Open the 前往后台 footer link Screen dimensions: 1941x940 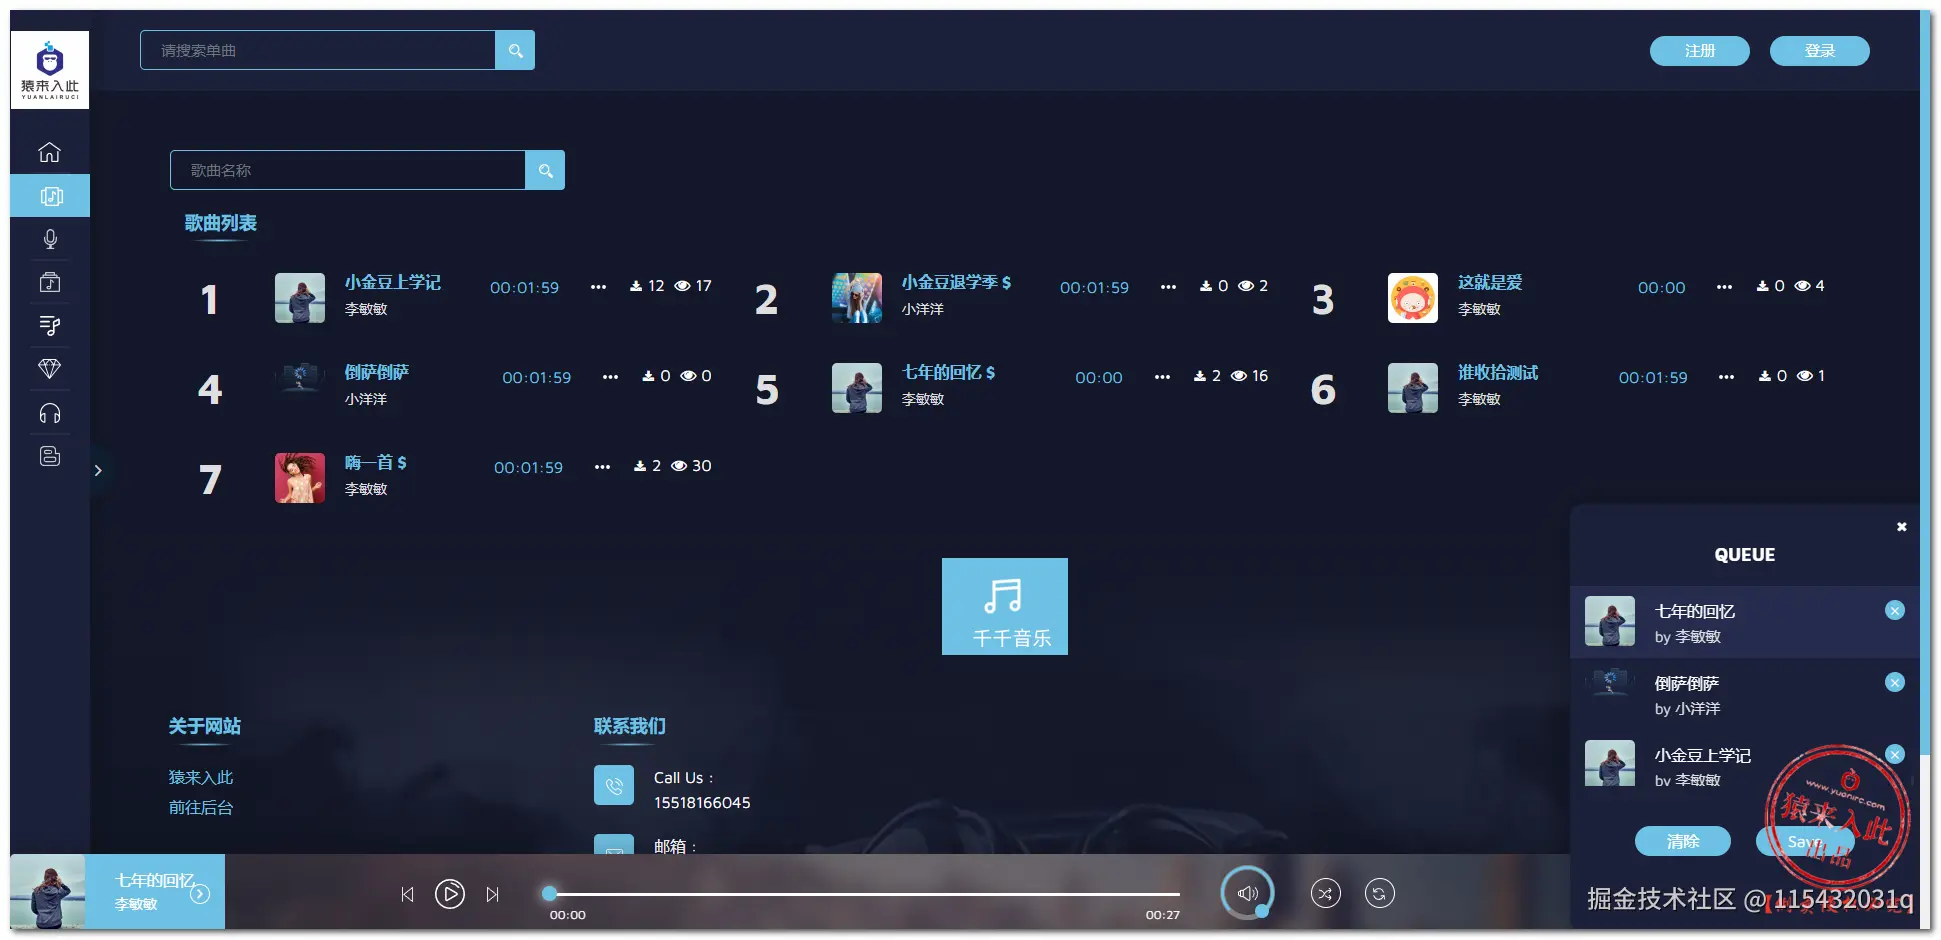click(x=201, y=807)
